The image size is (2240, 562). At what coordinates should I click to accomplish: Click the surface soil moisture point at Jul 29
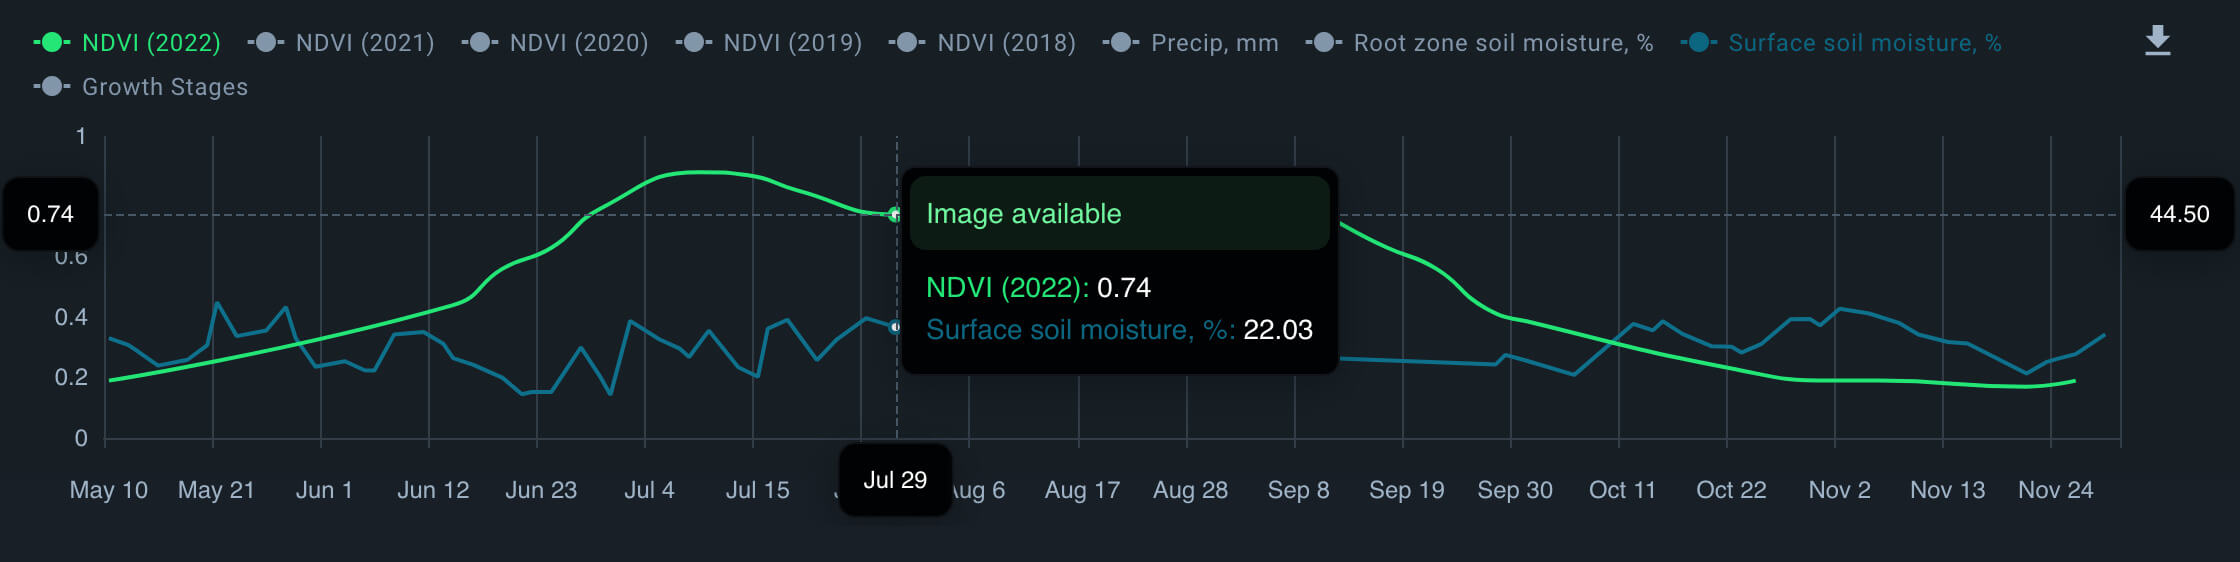tap(895, 327)
